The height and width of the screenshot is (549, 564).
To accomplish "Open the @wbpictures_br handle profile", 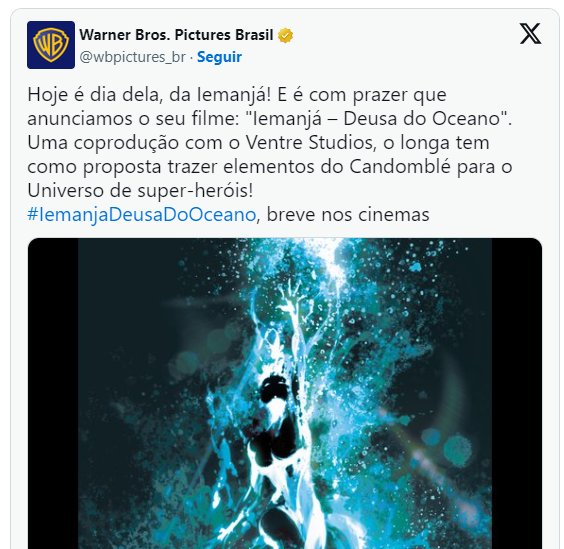I will pyautogui.click(x=132, y=57).
